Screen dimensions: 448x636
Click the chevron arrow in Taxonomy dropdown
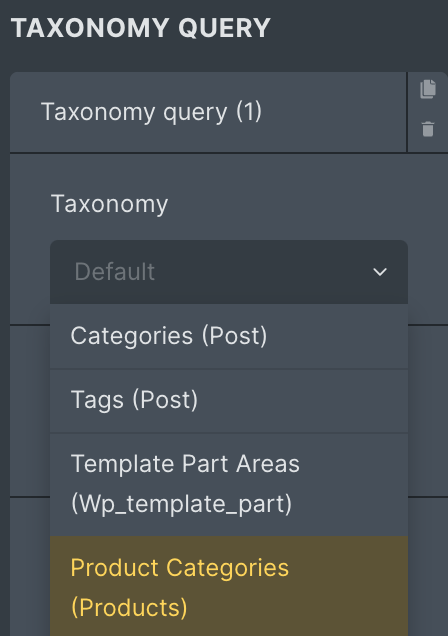tap(380, 272)
